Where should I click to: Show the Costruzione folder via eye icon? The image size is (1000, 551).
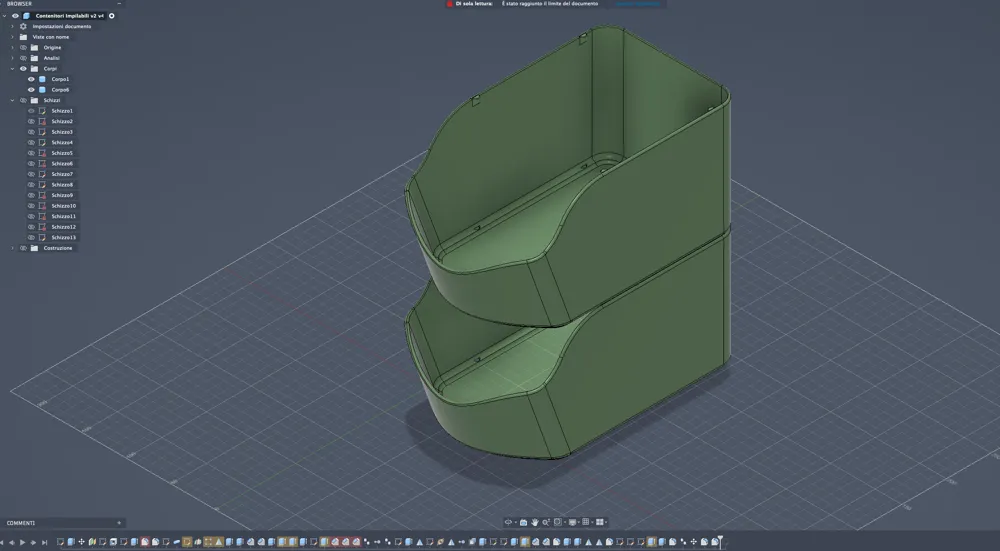point(24,248)
